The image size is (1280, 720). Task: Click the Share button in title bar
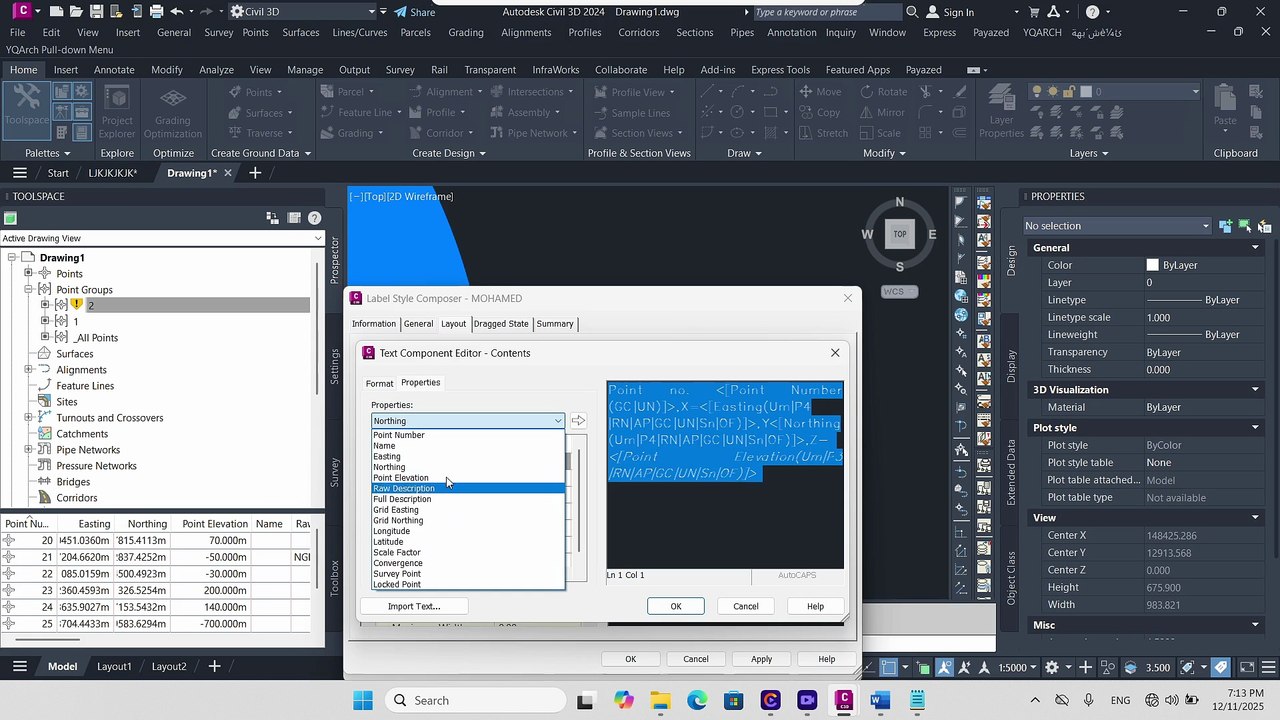(x=414, y=12)
